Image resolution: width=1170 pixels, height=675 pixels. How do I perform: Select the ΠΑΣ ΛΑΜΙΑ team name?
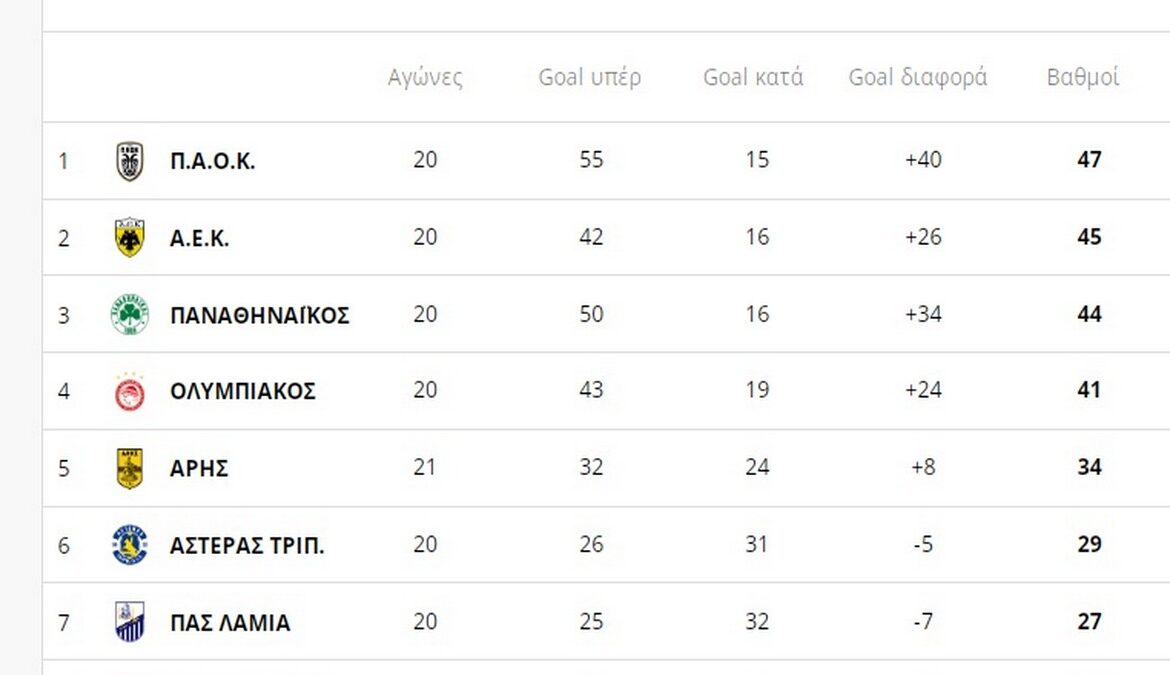point(230,622)
